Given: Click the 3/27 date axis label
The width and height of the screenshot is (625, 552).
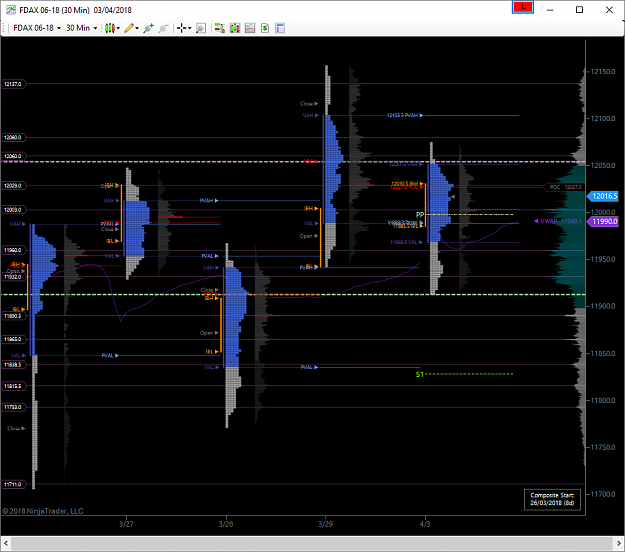Looking at the screenshot, I should pos(126,524).
